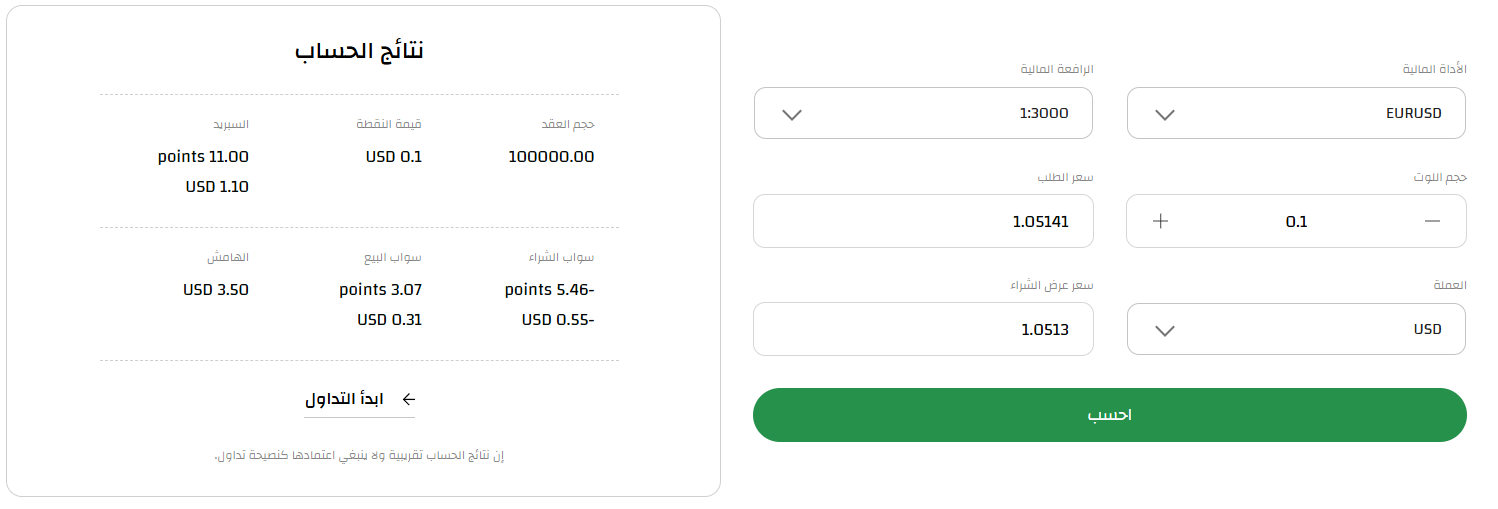Click the green احسب calculate button
Screen dimensions: 1498x509
click(x=1109, y=415)
